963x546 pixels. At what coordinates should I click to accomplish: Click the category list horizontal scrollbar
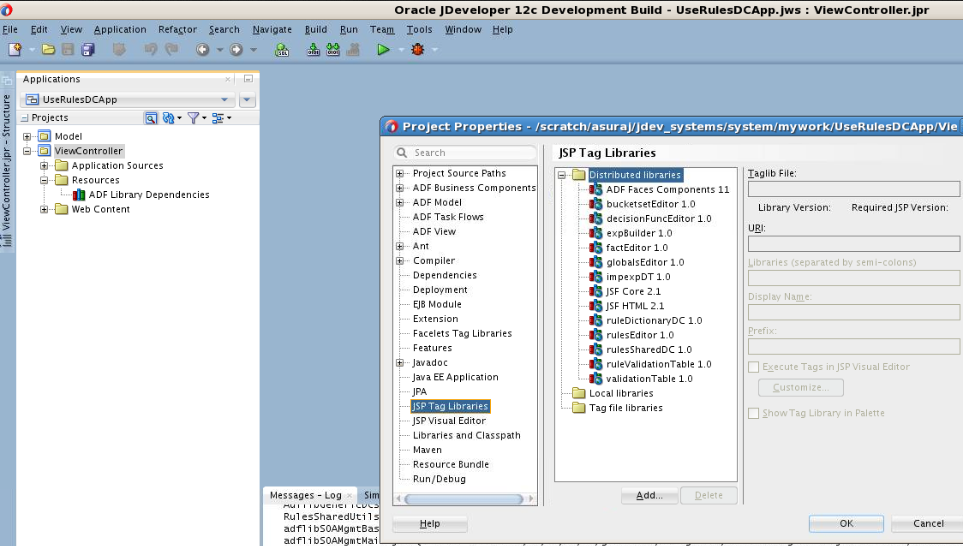464,499
